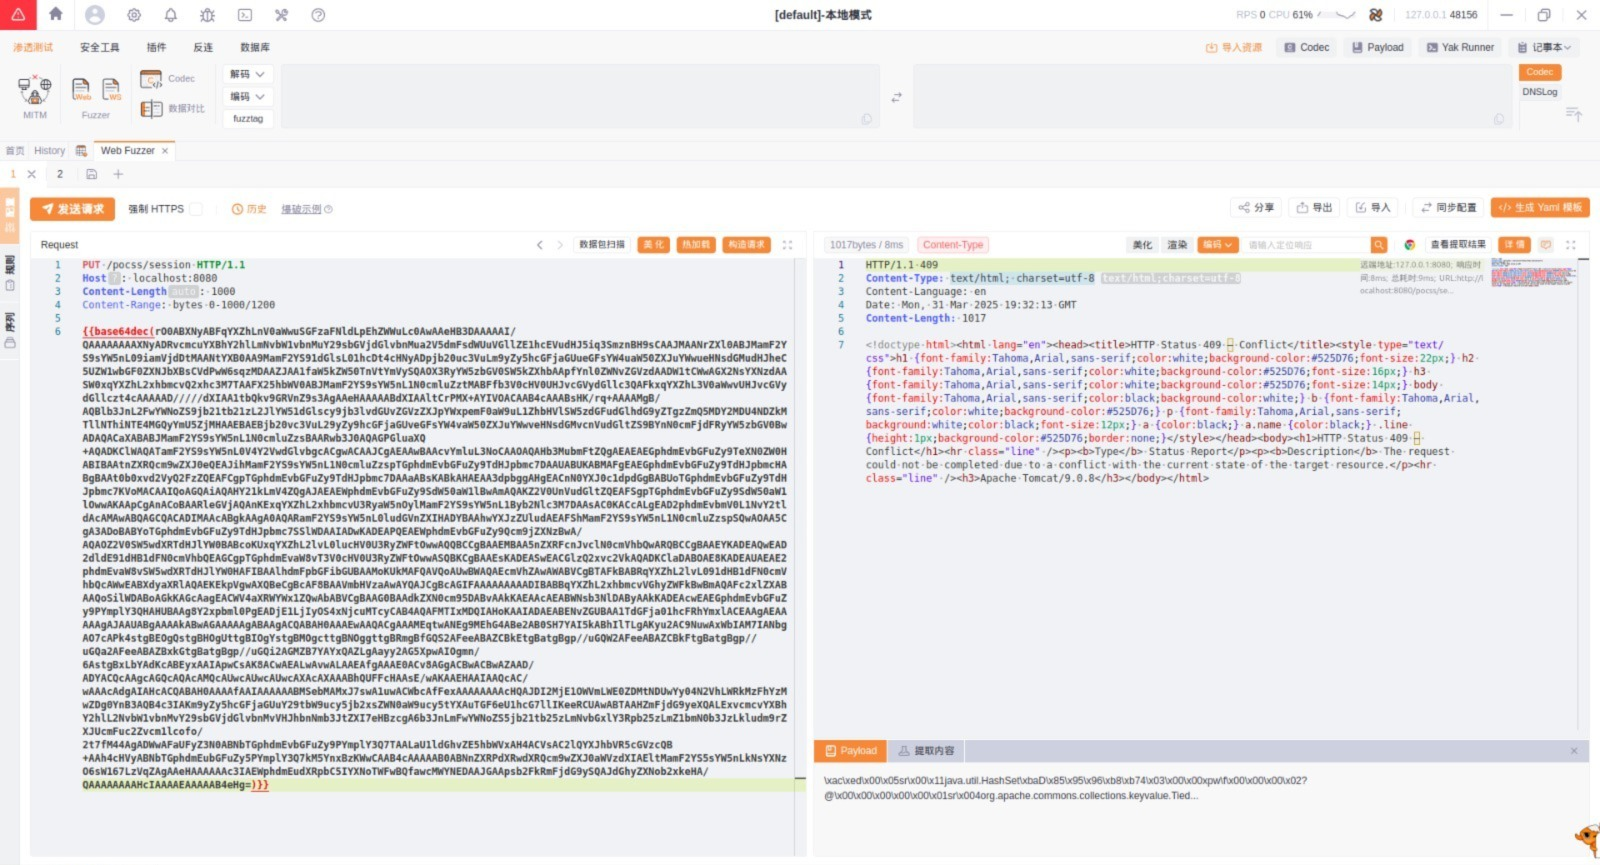Image resolution: width=1600 pixels, height=865 pixels.
Task: Go to previous request with left chevron
Action: pyautogui.click(x=540, y=245)
